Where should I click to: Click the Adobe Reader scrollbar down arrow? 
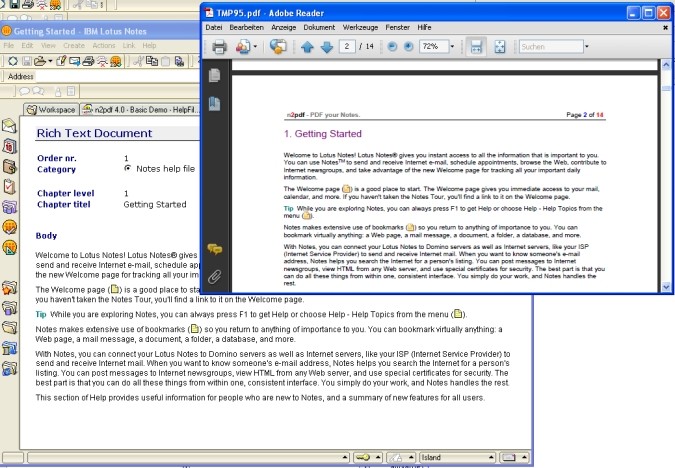pyautogui.click(x=666, y=287)
